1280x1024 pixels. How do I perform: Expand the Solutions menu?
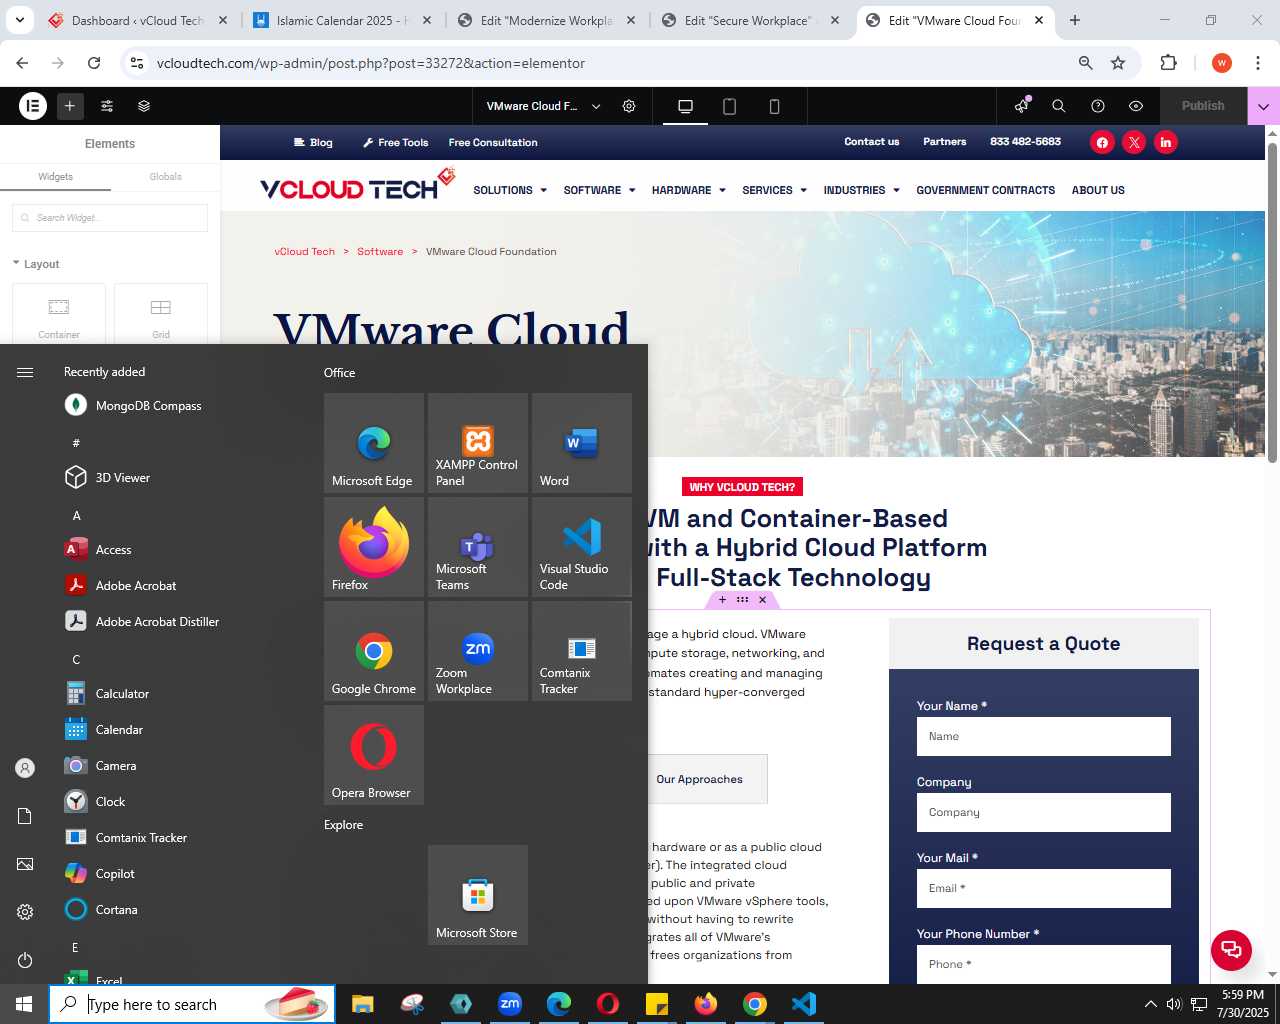(510, 190)
